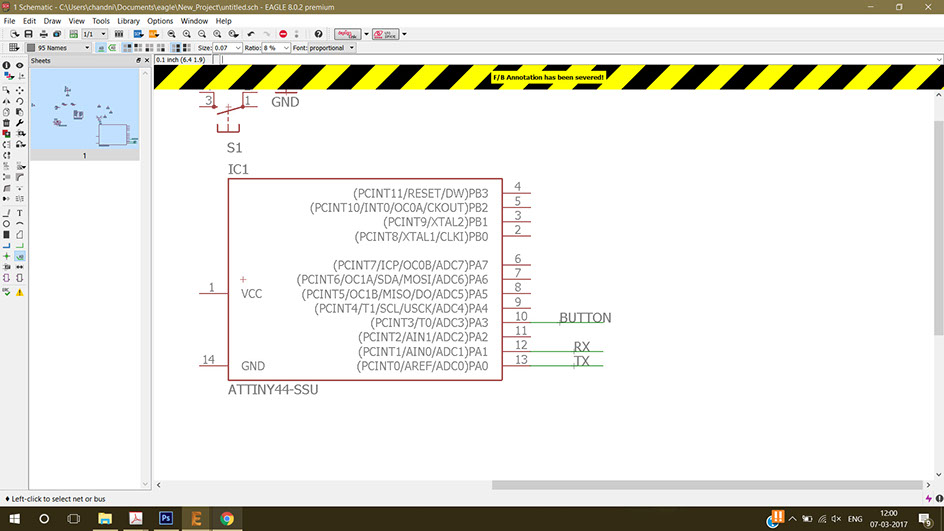
Task: Select the Circle tool
Action: pyautogui.click(x=7, y=224)
